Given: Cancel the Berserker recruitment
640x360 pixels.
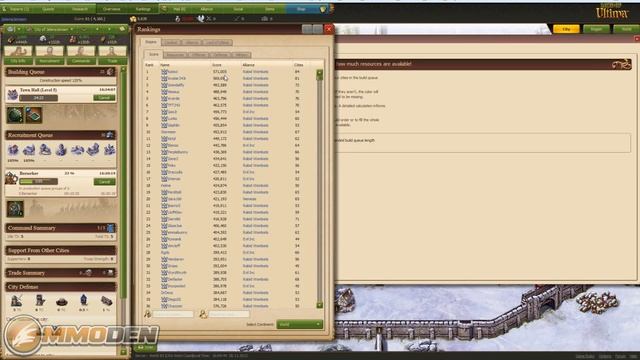Looking at the screenshot, I should (x=104, y=182).
